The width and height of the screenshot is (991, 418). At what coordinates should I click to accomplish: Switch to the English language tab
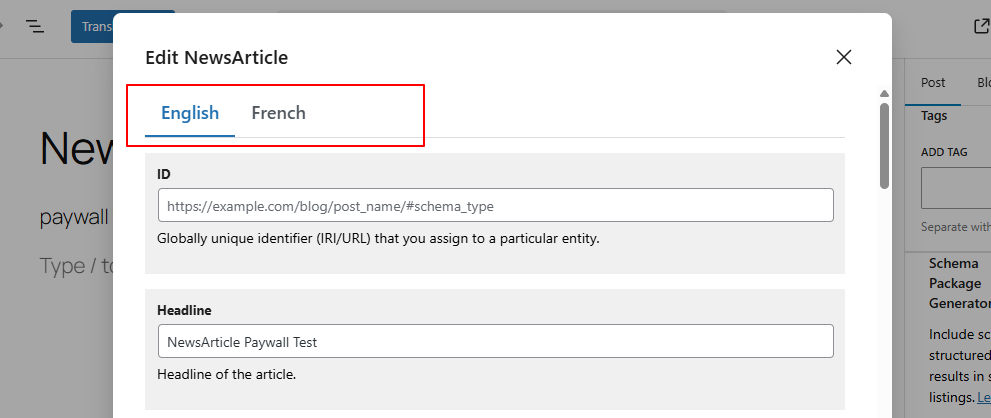coord(190,113)
